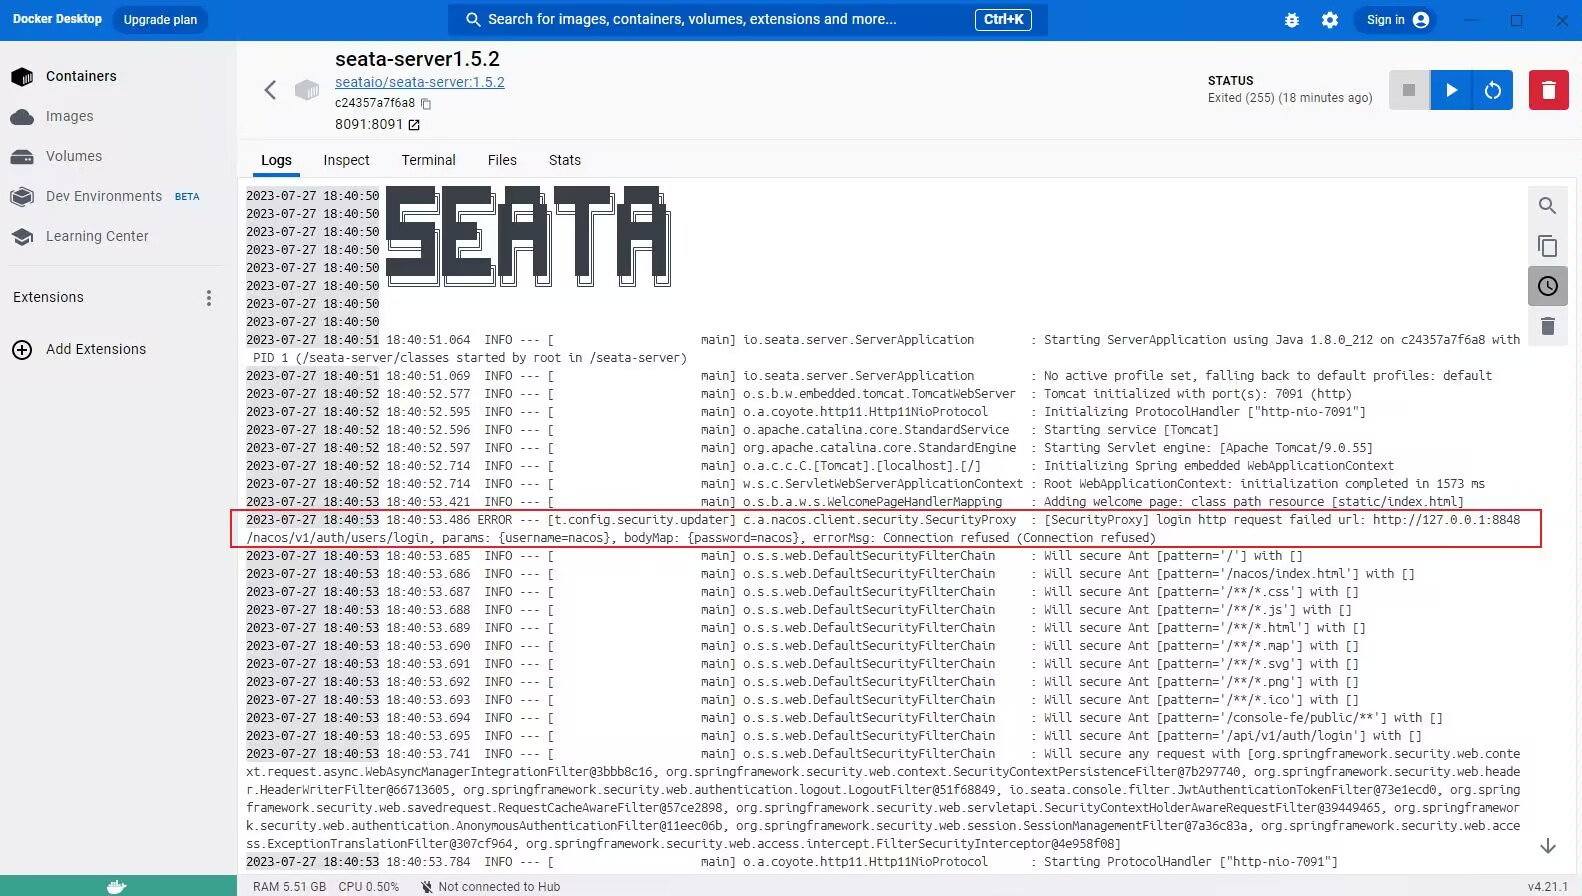Jump to bottom of logs arrow

point(1547,846)
